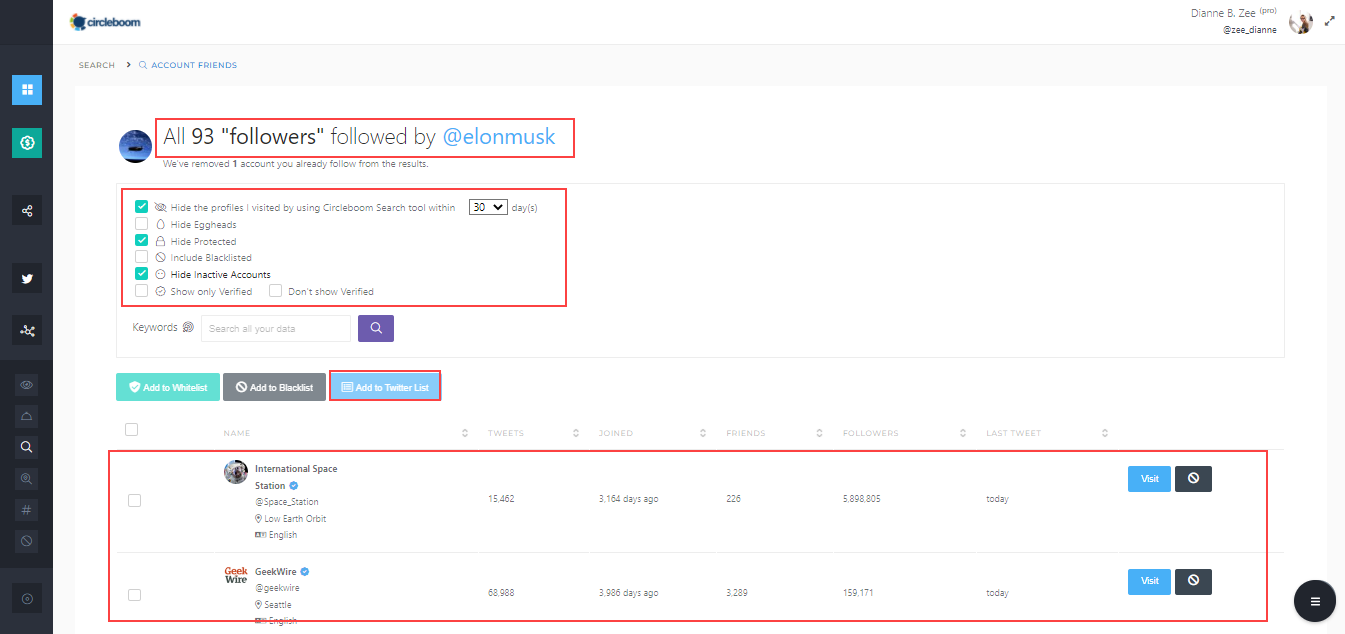Open the dashboard grid icon in sidebar

click(x=27, y=90)
